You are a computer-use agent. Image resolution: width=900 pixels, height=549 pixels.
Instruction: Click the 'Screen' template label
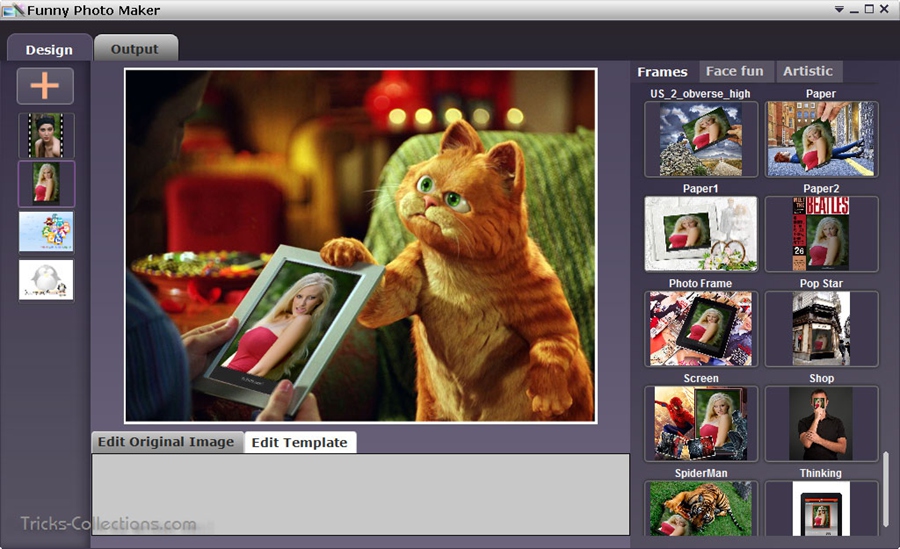(701, 378)
